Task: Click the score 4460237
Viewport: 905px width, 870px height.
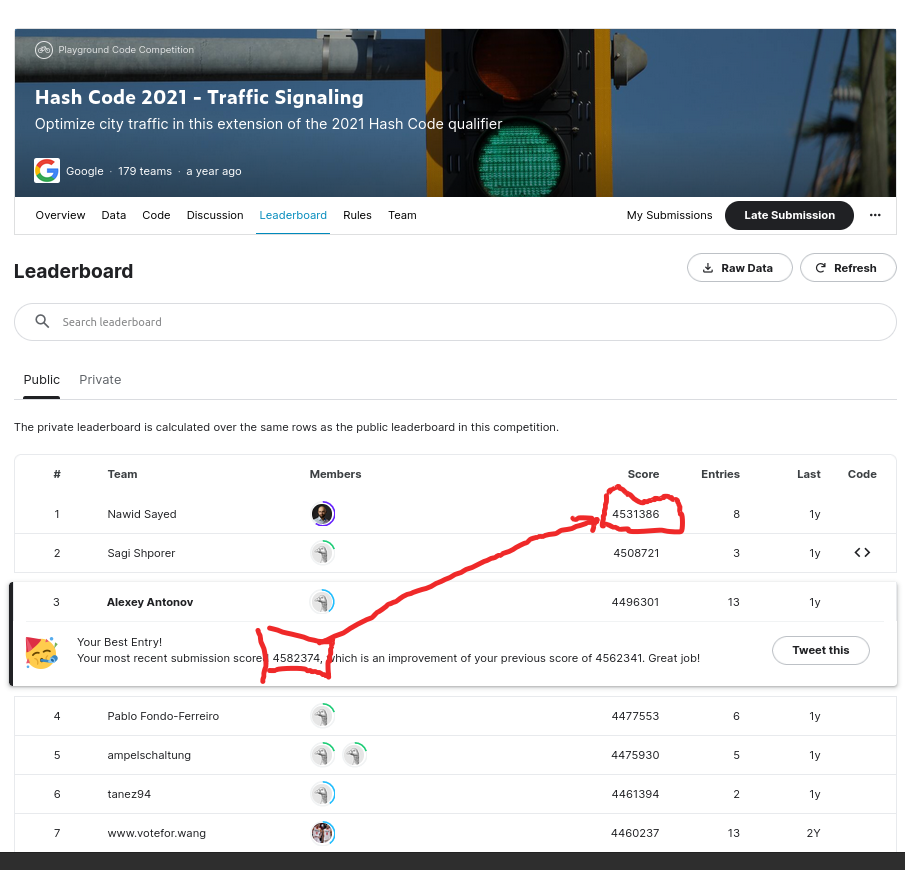Action: (x=635, y=833)
